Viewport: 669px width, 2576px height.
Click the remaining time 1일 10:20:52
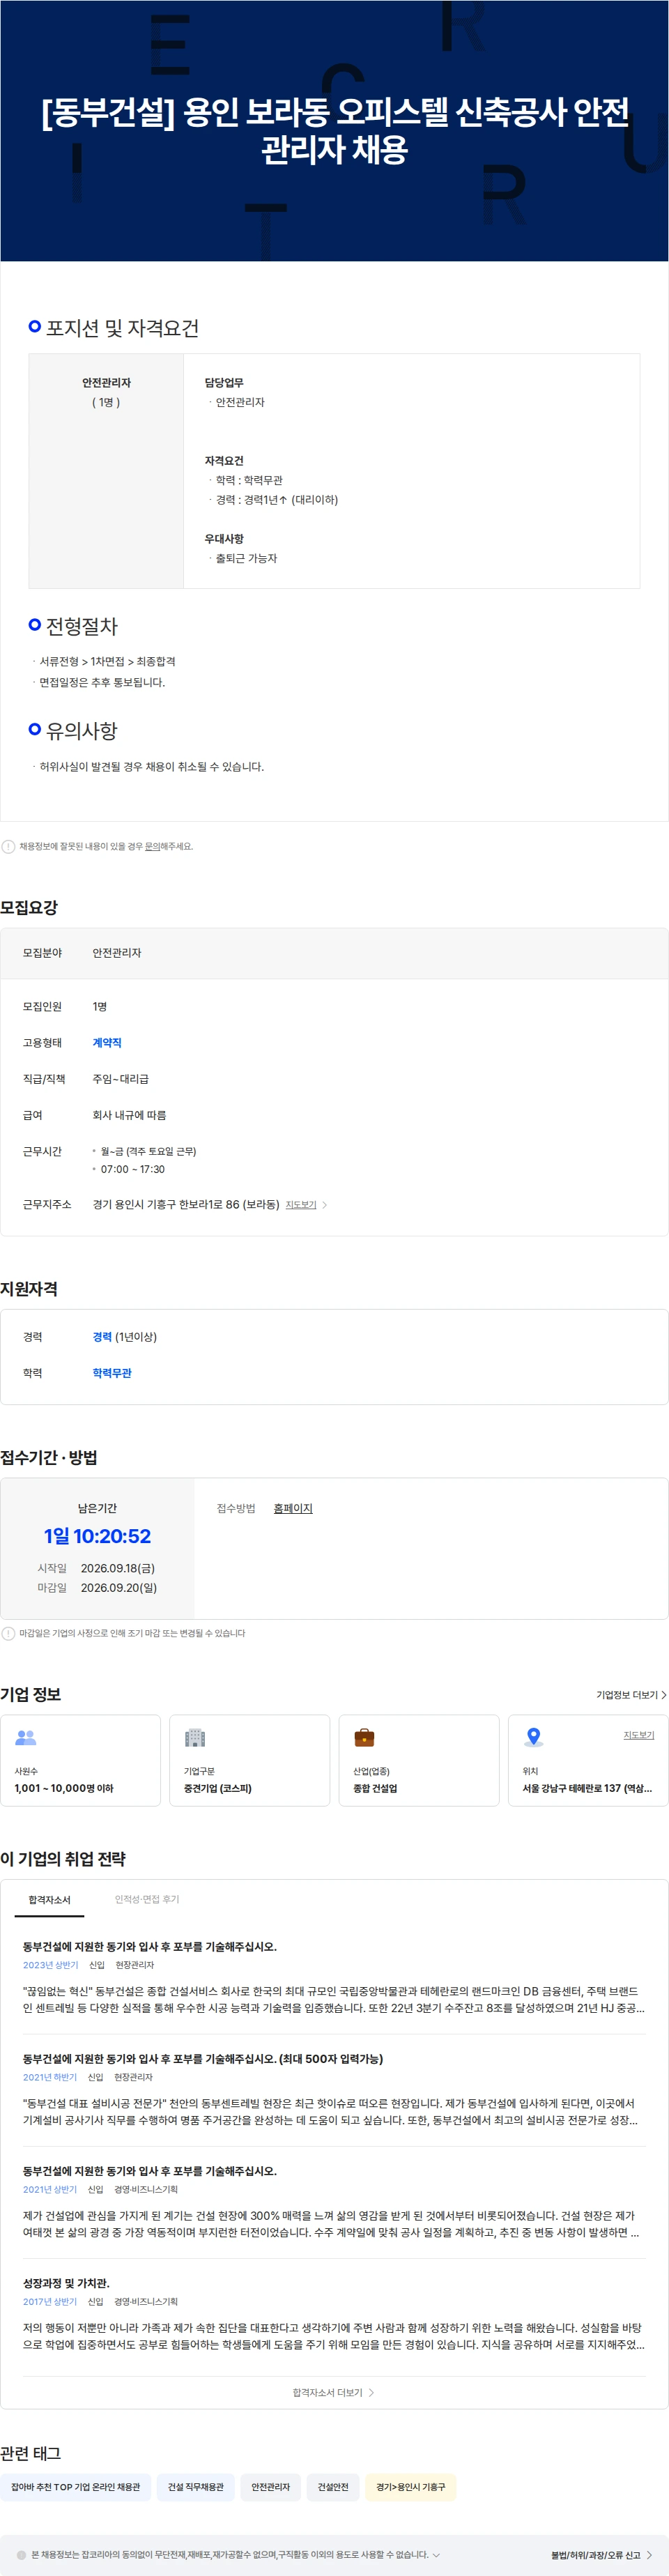97,1535
